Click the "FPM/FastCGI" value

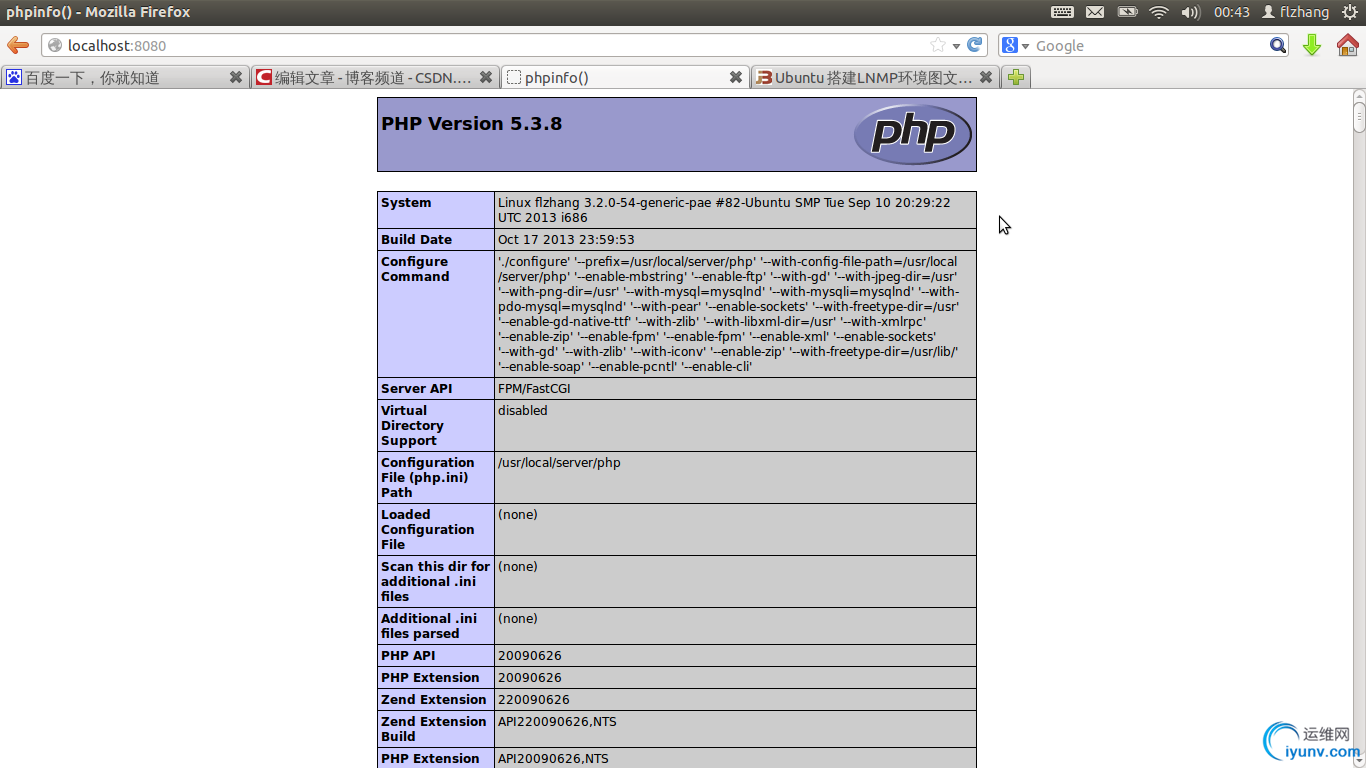[x=534, y=389]
